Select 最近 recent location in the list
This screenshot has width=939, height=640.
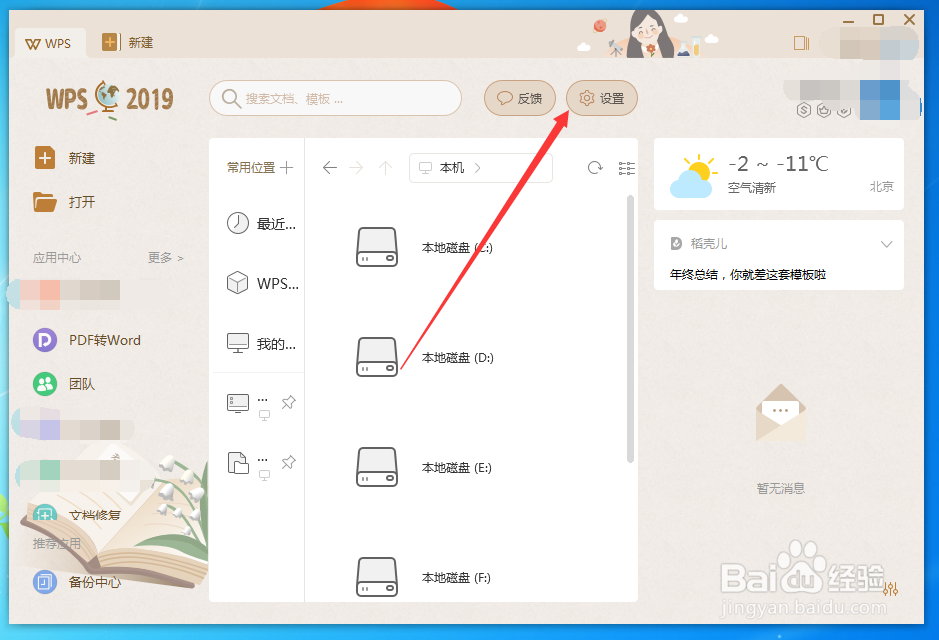click(x=261, y=224)
